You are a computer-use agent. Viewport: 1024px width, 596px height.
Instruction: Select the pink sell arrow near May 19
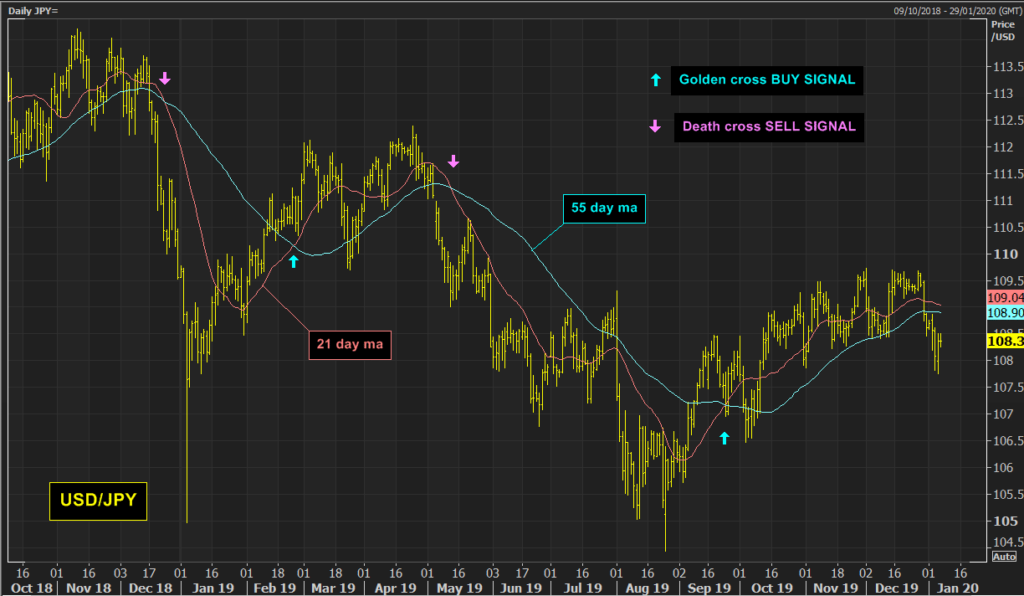pyautogui.click(x=453, y=161)
